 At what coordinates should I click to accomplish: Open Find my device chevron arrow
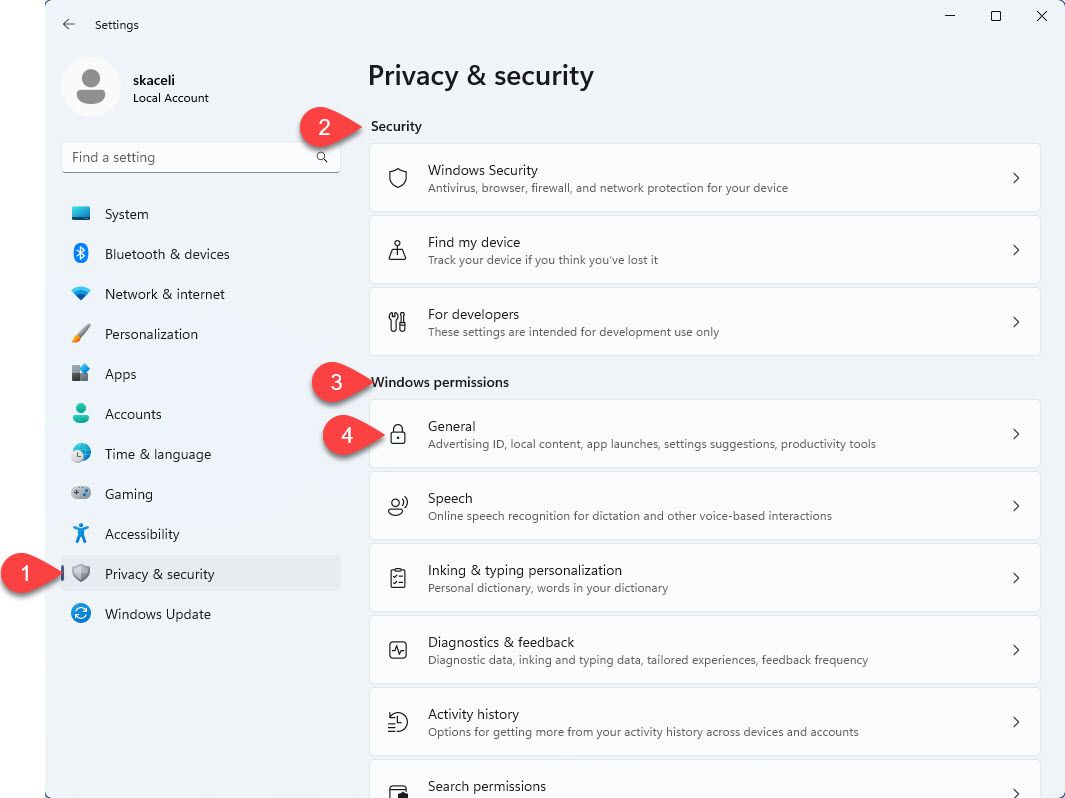click(1016, 250)
